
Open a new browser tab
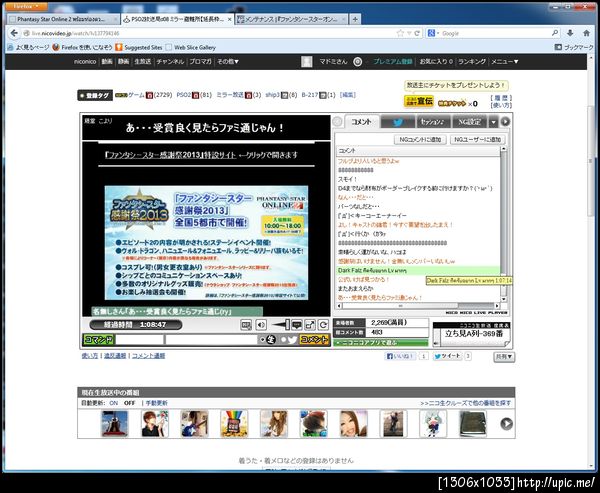(x=355, y=19)
